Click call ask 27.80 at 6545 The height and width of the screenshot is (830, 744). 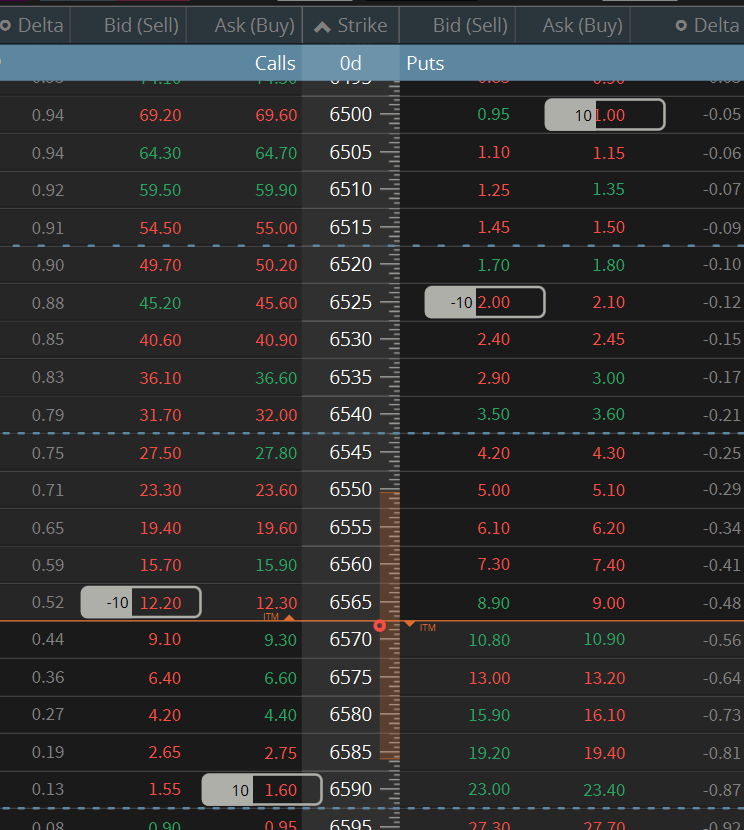276,453
